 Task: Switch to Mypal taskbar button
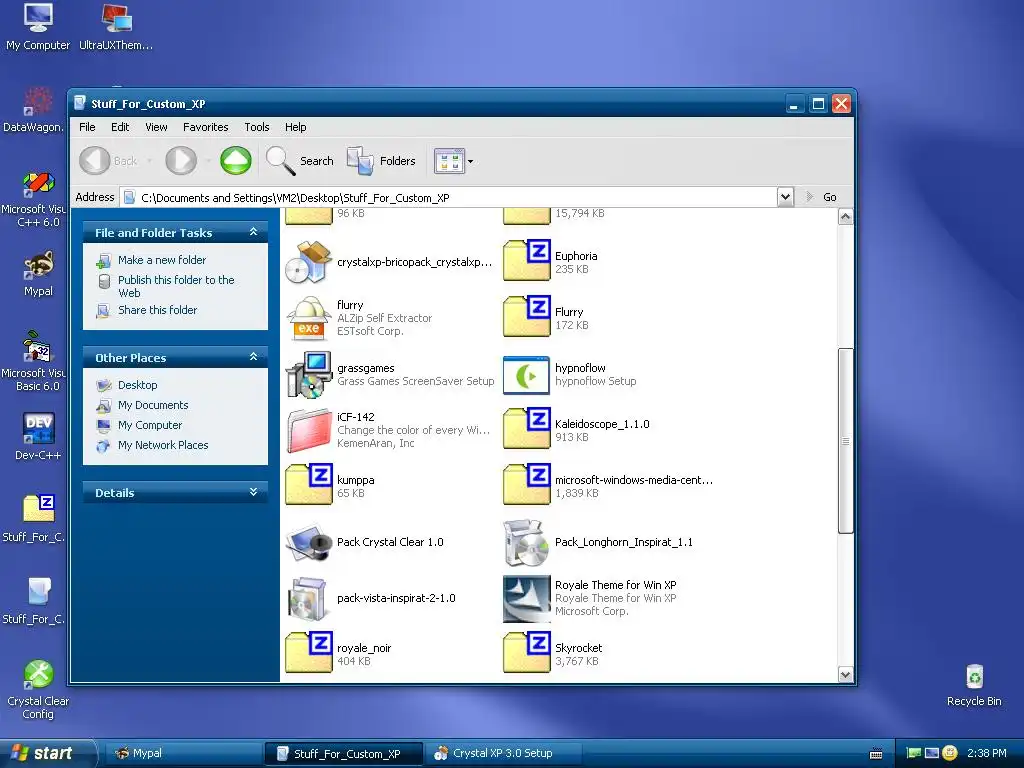tap(183, 753)
